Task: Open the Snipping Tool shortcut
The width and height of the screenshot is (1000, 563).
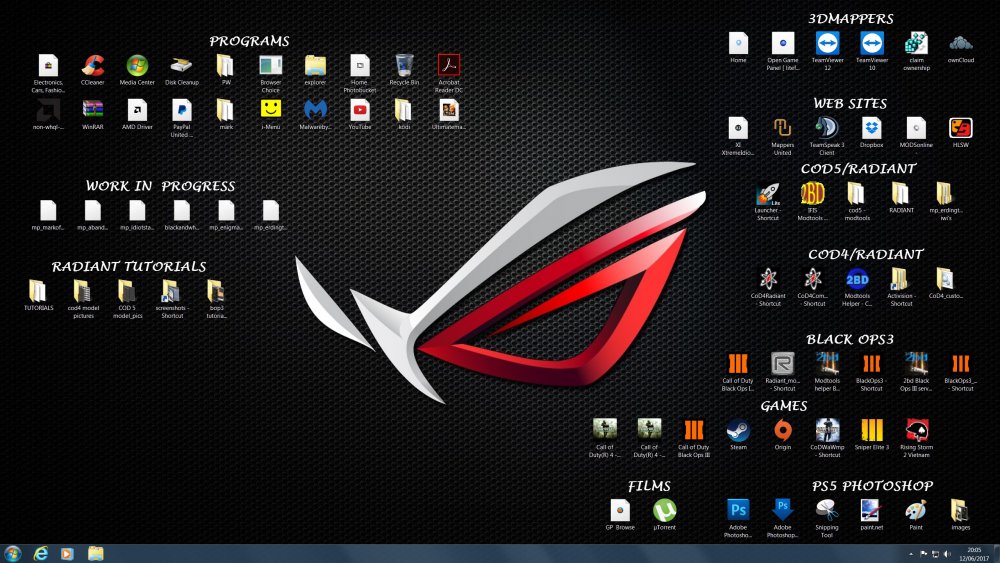Action: pyautogui.click(x=827, y=510)
